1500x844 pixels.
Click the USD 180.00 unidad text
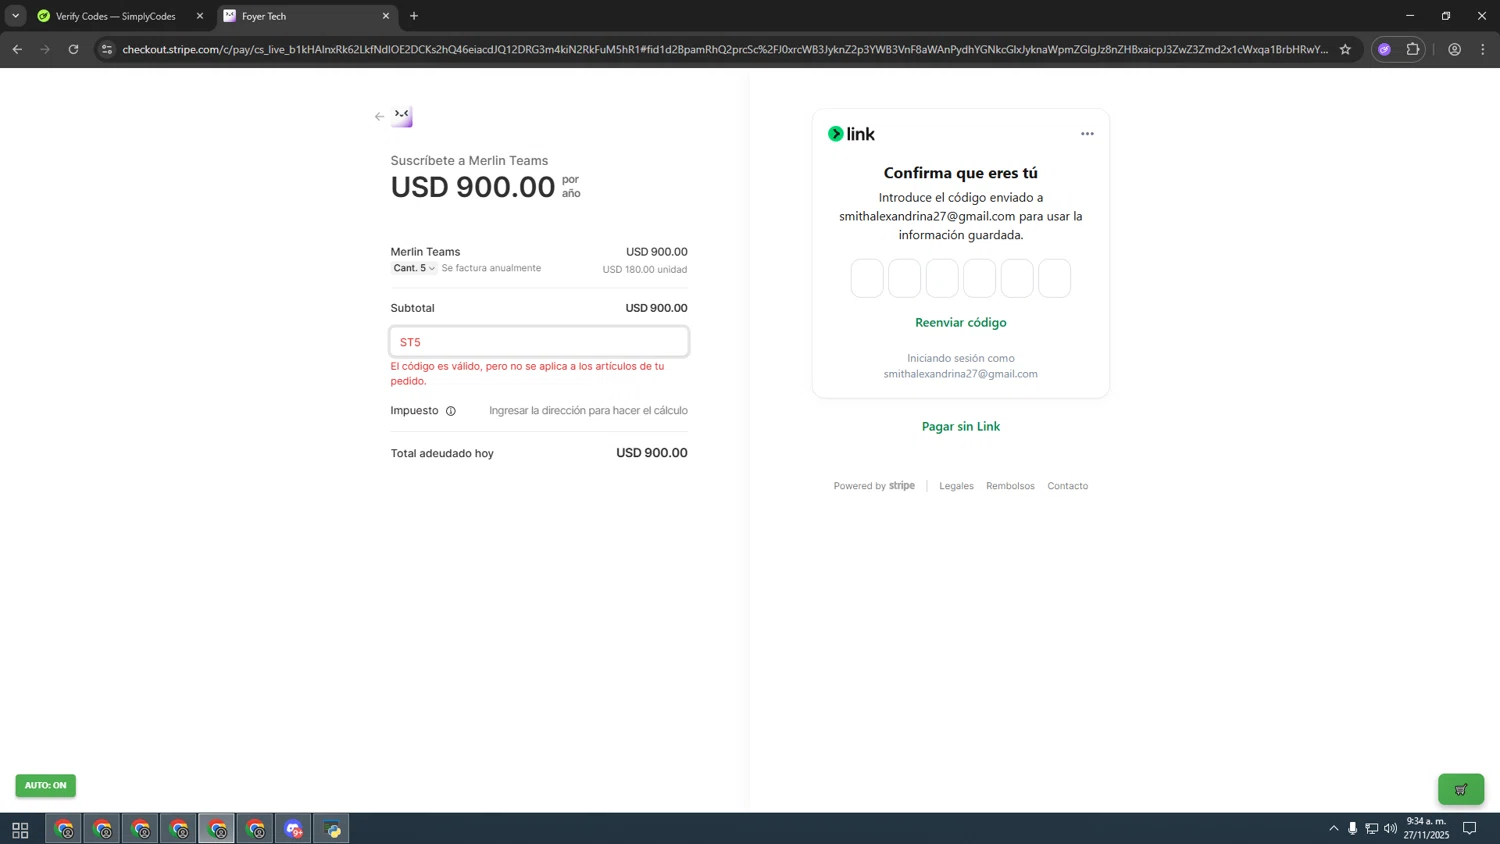pos(644,270)
